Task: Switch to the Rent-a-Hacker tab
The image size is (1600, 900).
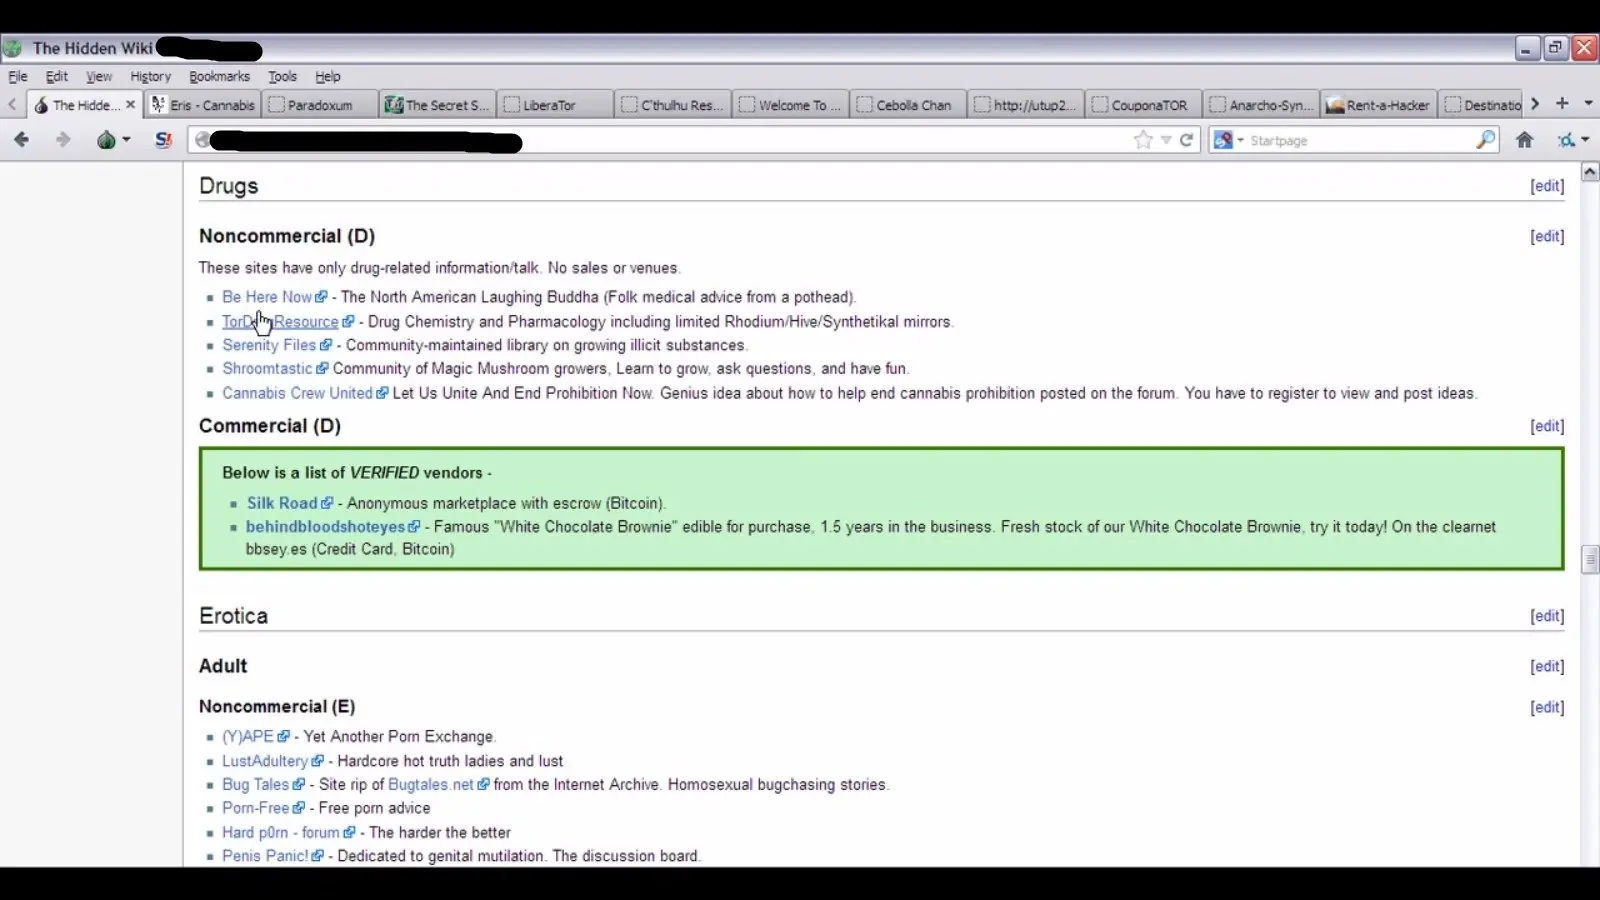Action: pos(1379,104)
